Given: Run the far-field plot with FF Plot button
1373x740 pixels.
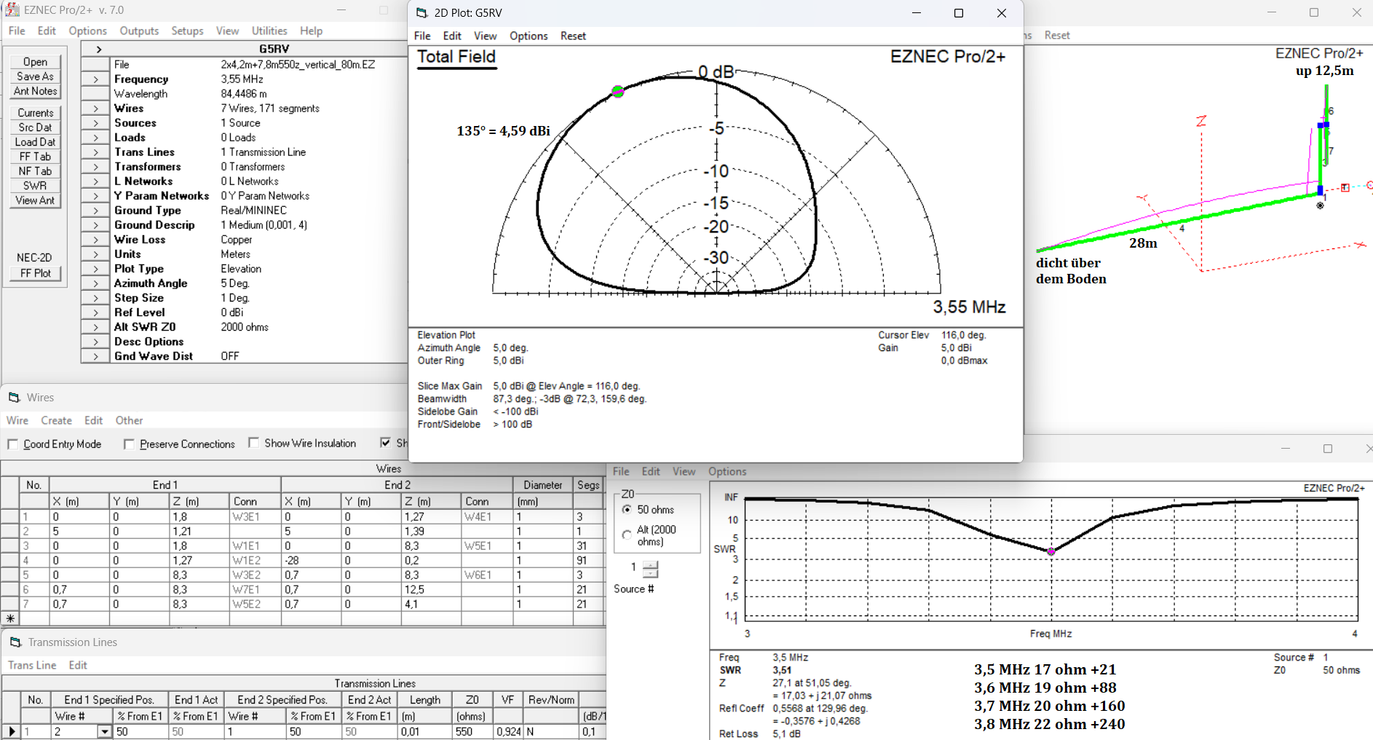Looking at the screenshot, I should click(35, 273).
